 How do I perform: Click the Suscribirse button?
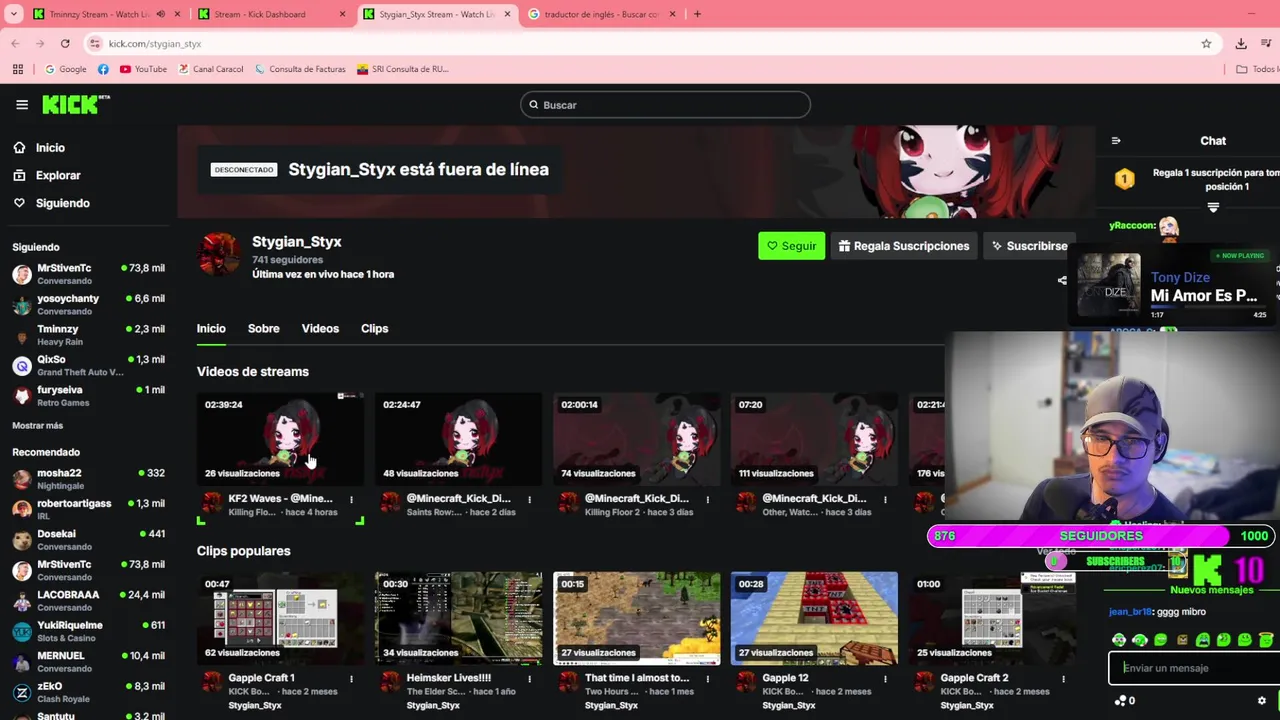(x=1029, y=246)
